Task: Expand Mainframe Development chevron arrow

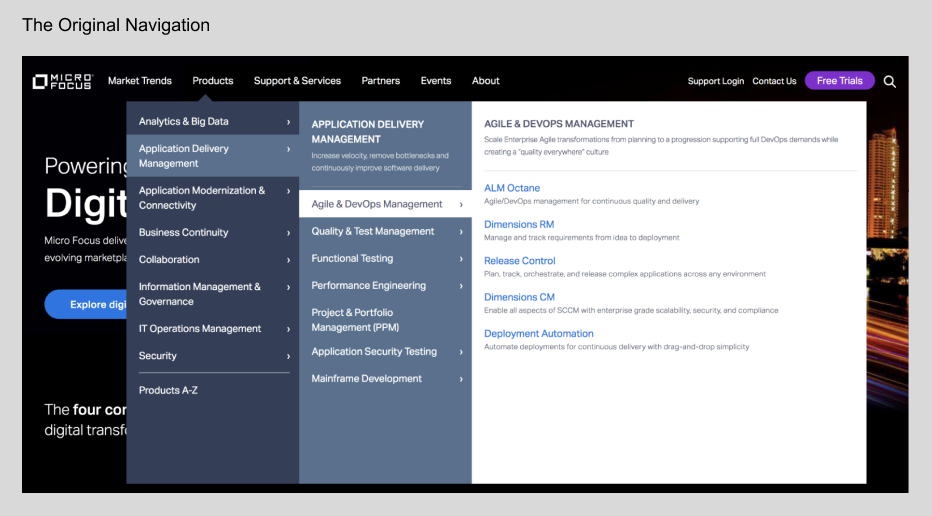Action: pyautogui.click(x=461, y=379)
